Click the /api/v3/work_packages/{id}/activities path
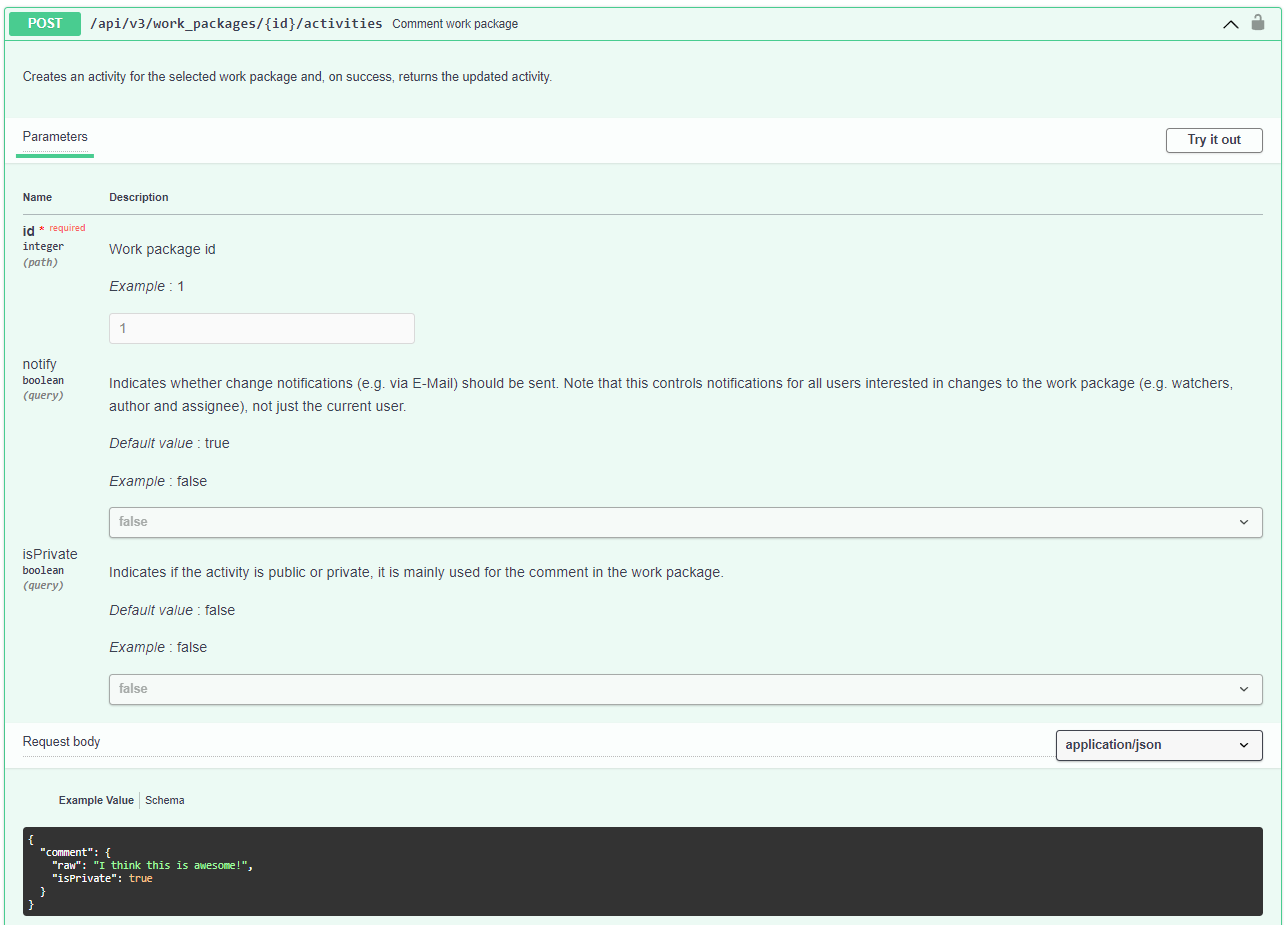 [236, 23]
